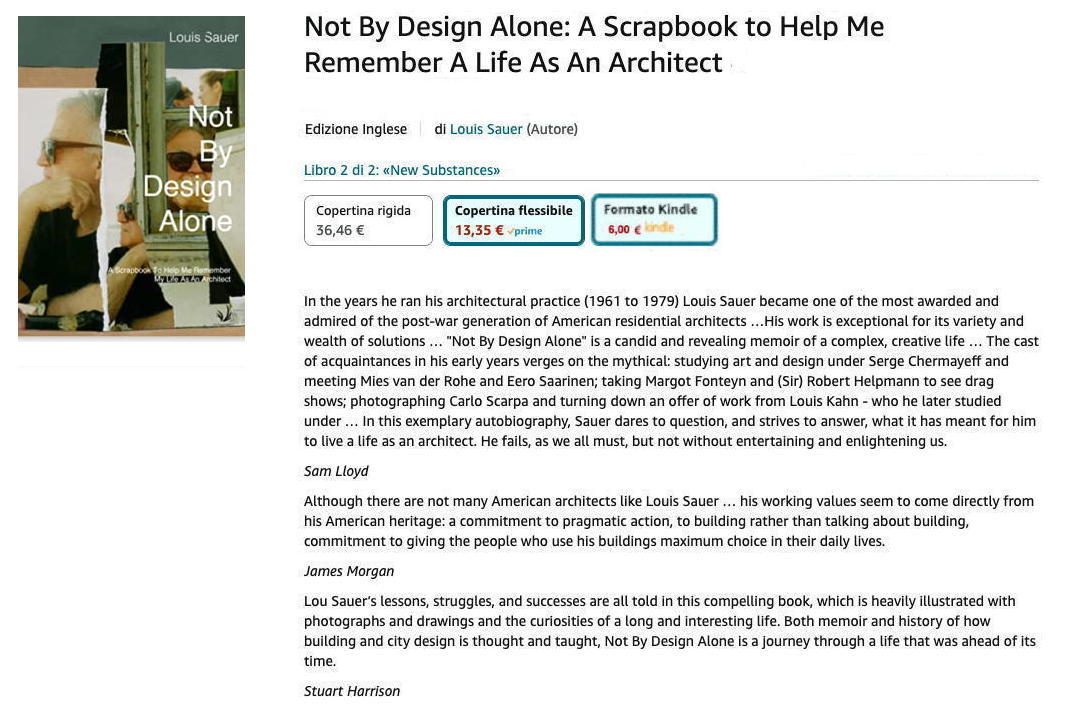Click the review paragraph starting "In the years"
The height and width of the screenshot is (709, 1077).
(x=670, y=371)
